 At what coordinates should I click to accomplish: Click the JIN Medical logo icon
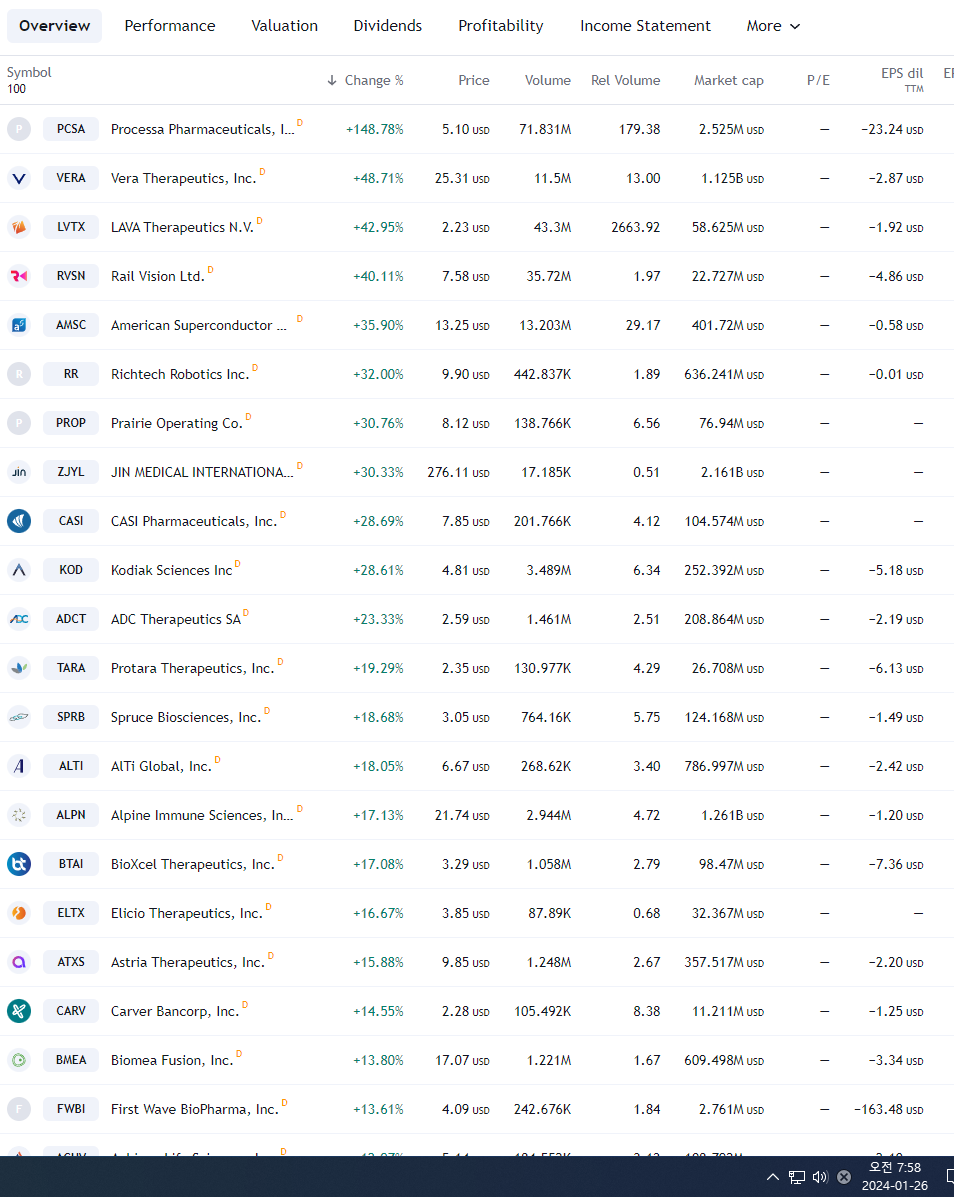pyautogui.click(x=19, y=472)
